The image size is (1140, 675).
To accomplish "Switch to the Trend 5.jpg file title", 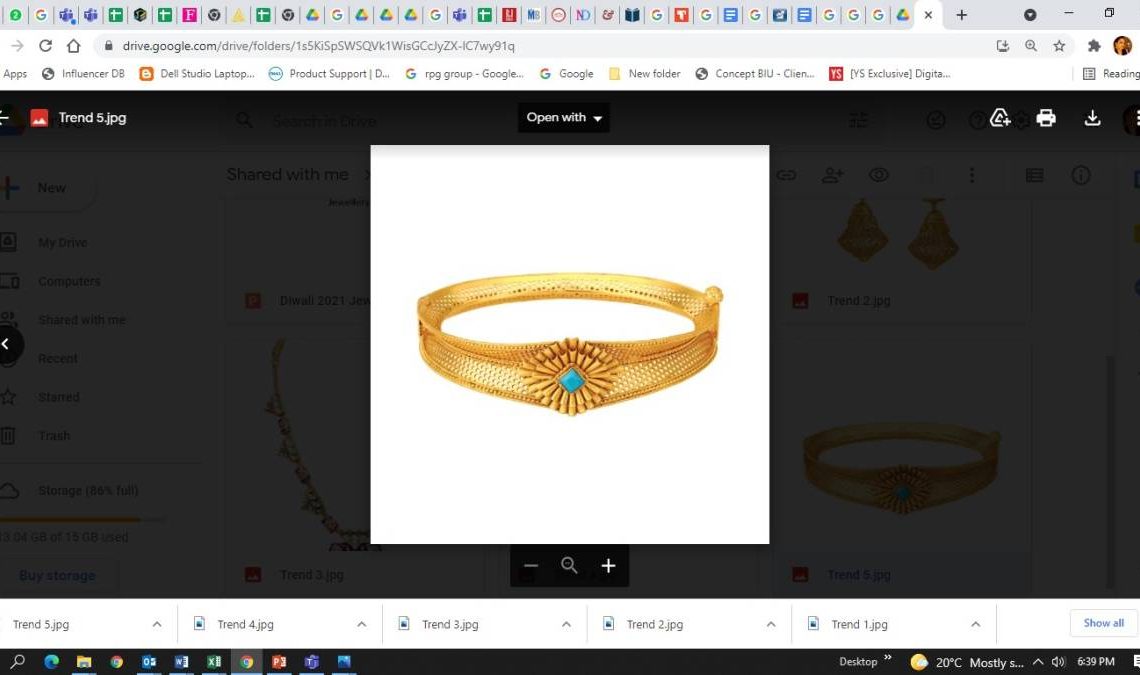I will (x=92, y=117).
